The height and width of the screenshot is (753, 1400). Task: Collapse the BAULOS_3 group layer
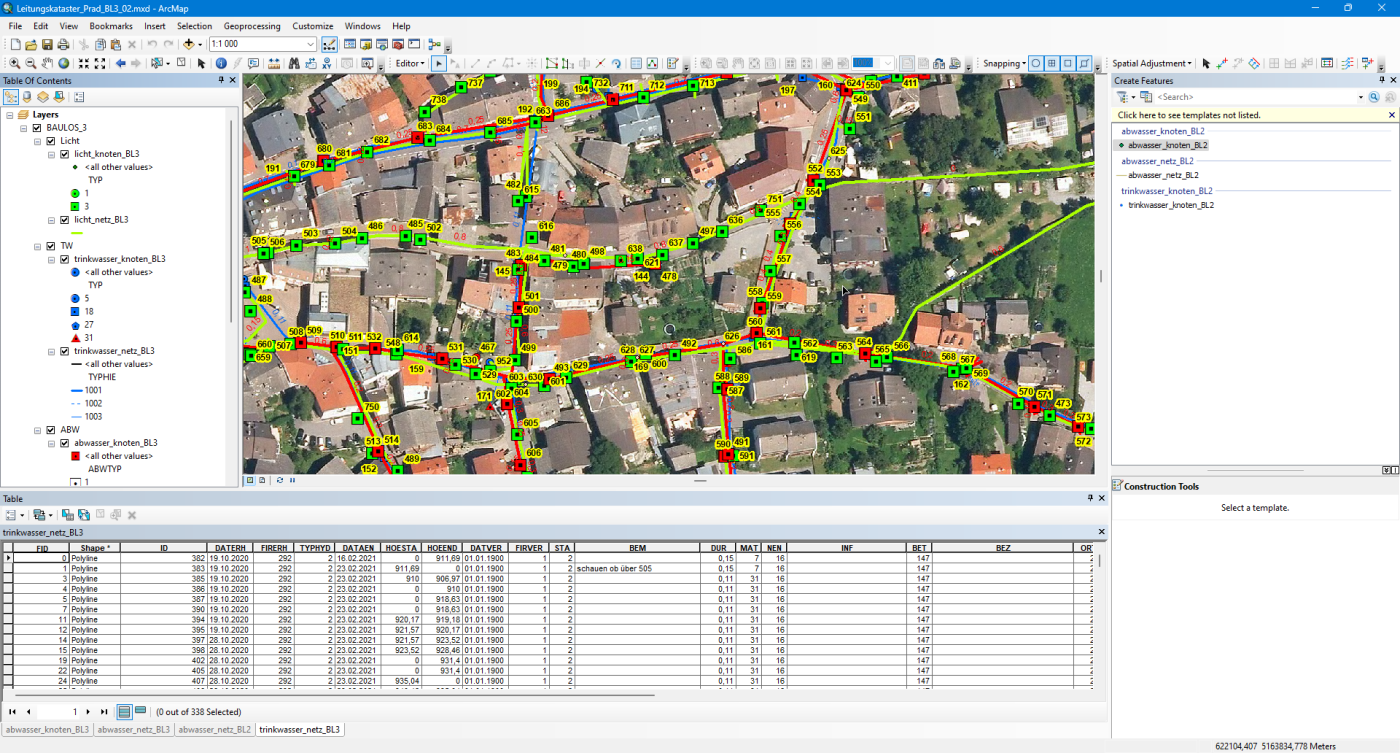tap(24, 128)
